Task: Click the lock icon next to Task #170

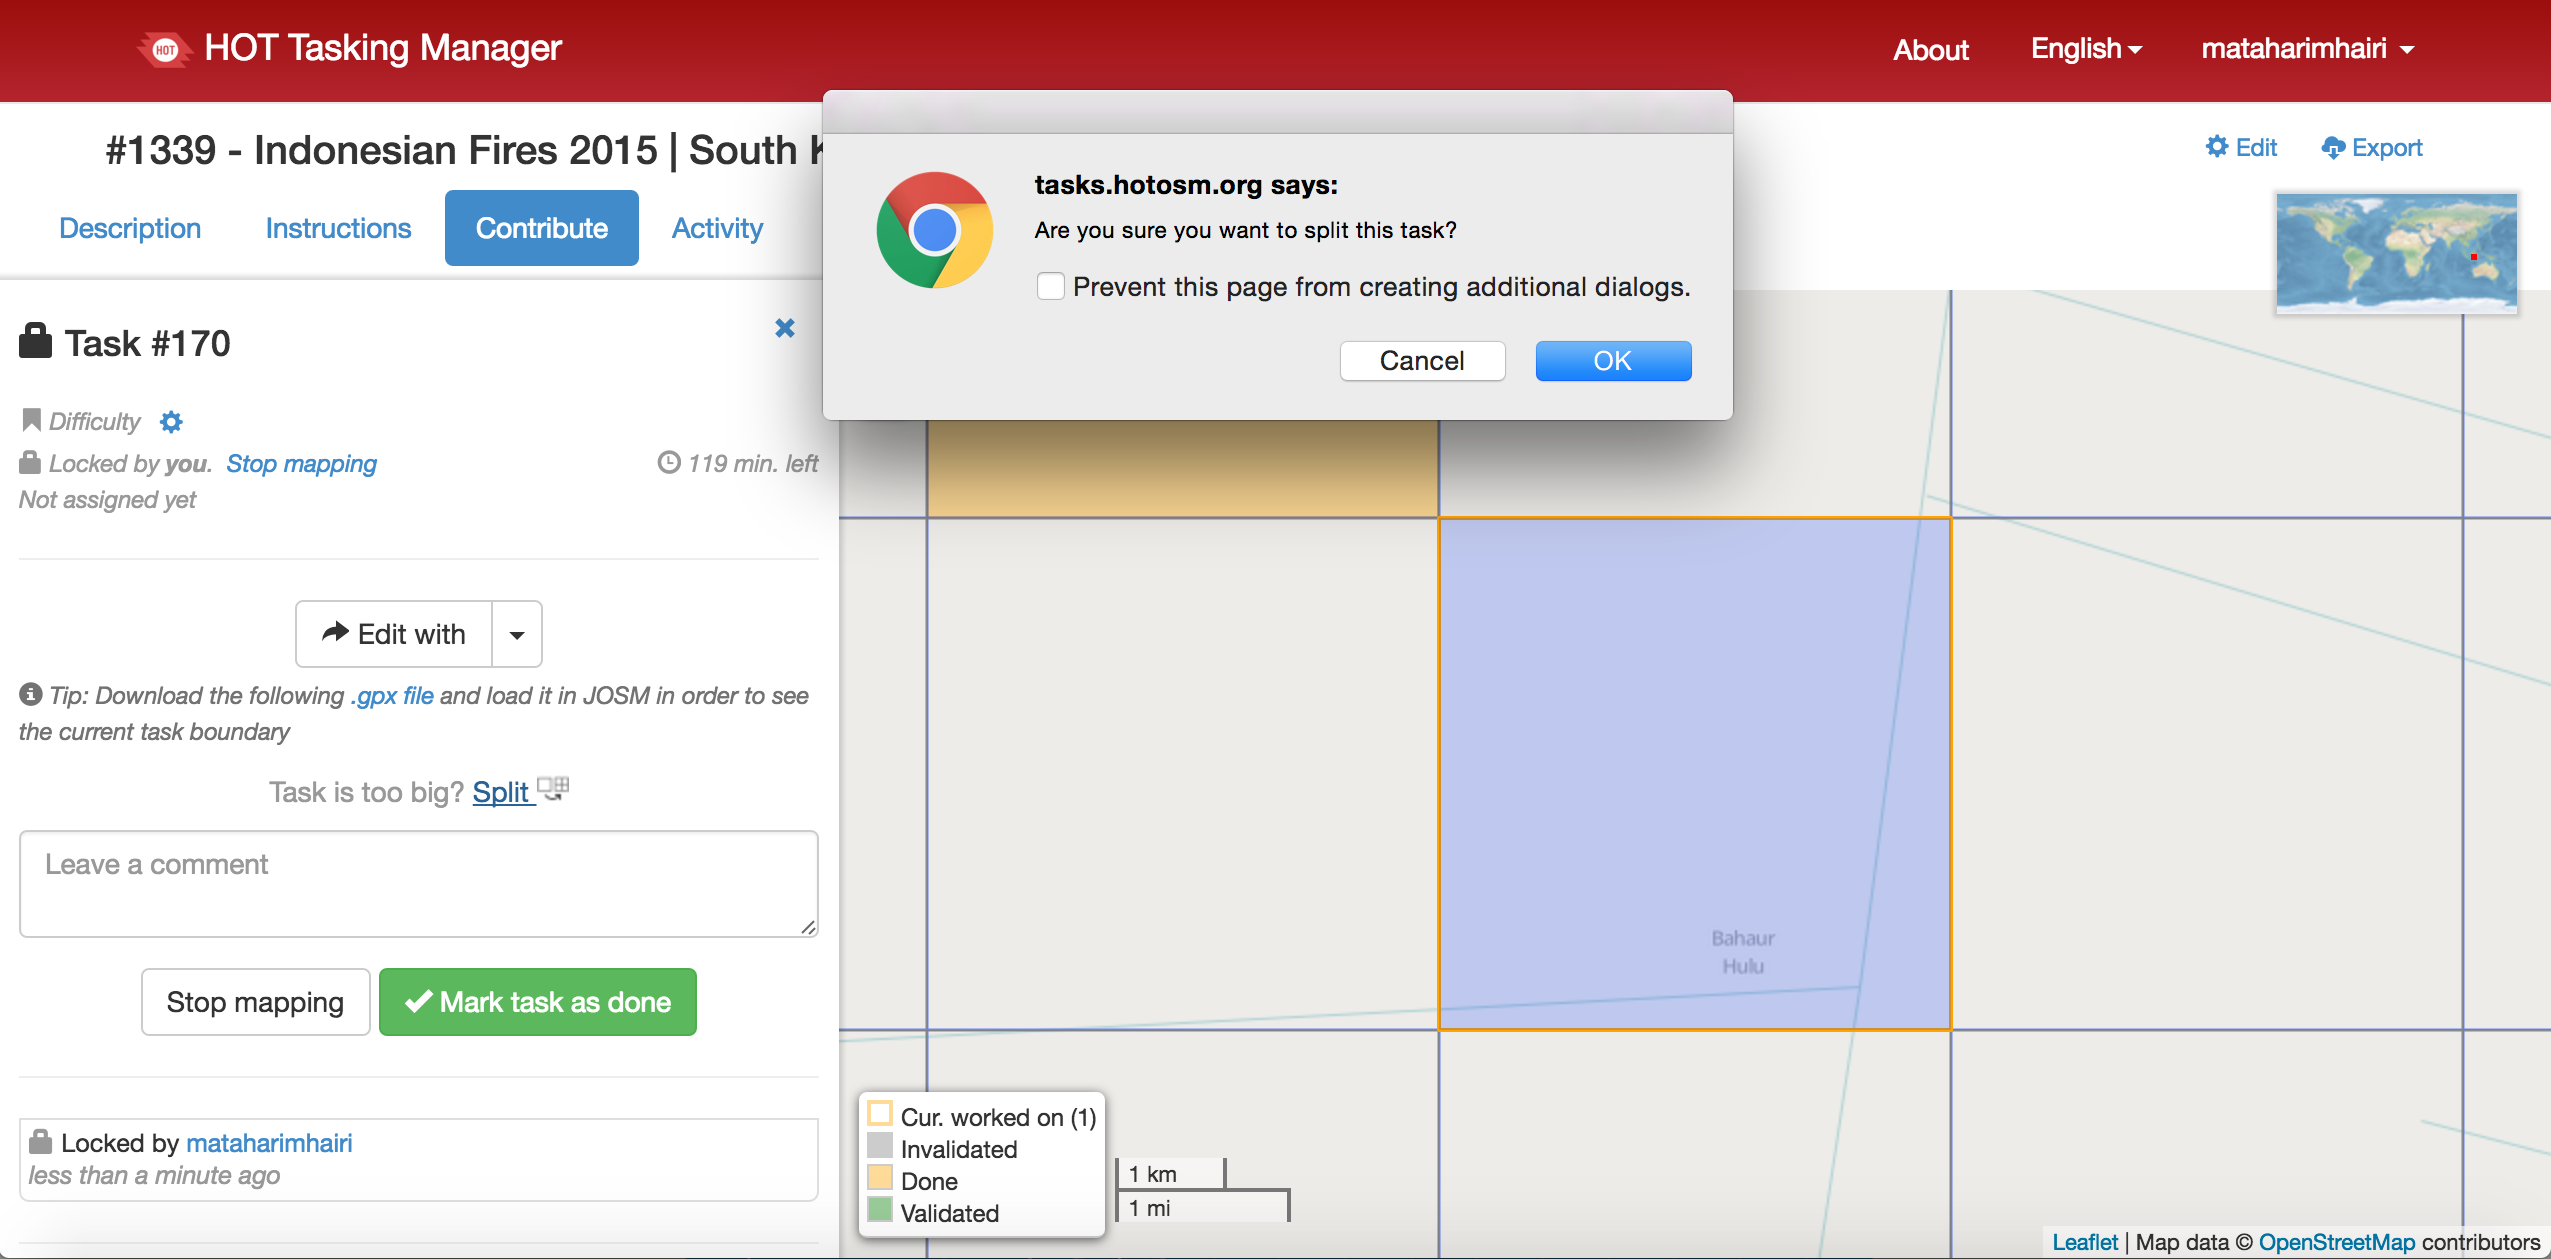Action: click(35, 341)
